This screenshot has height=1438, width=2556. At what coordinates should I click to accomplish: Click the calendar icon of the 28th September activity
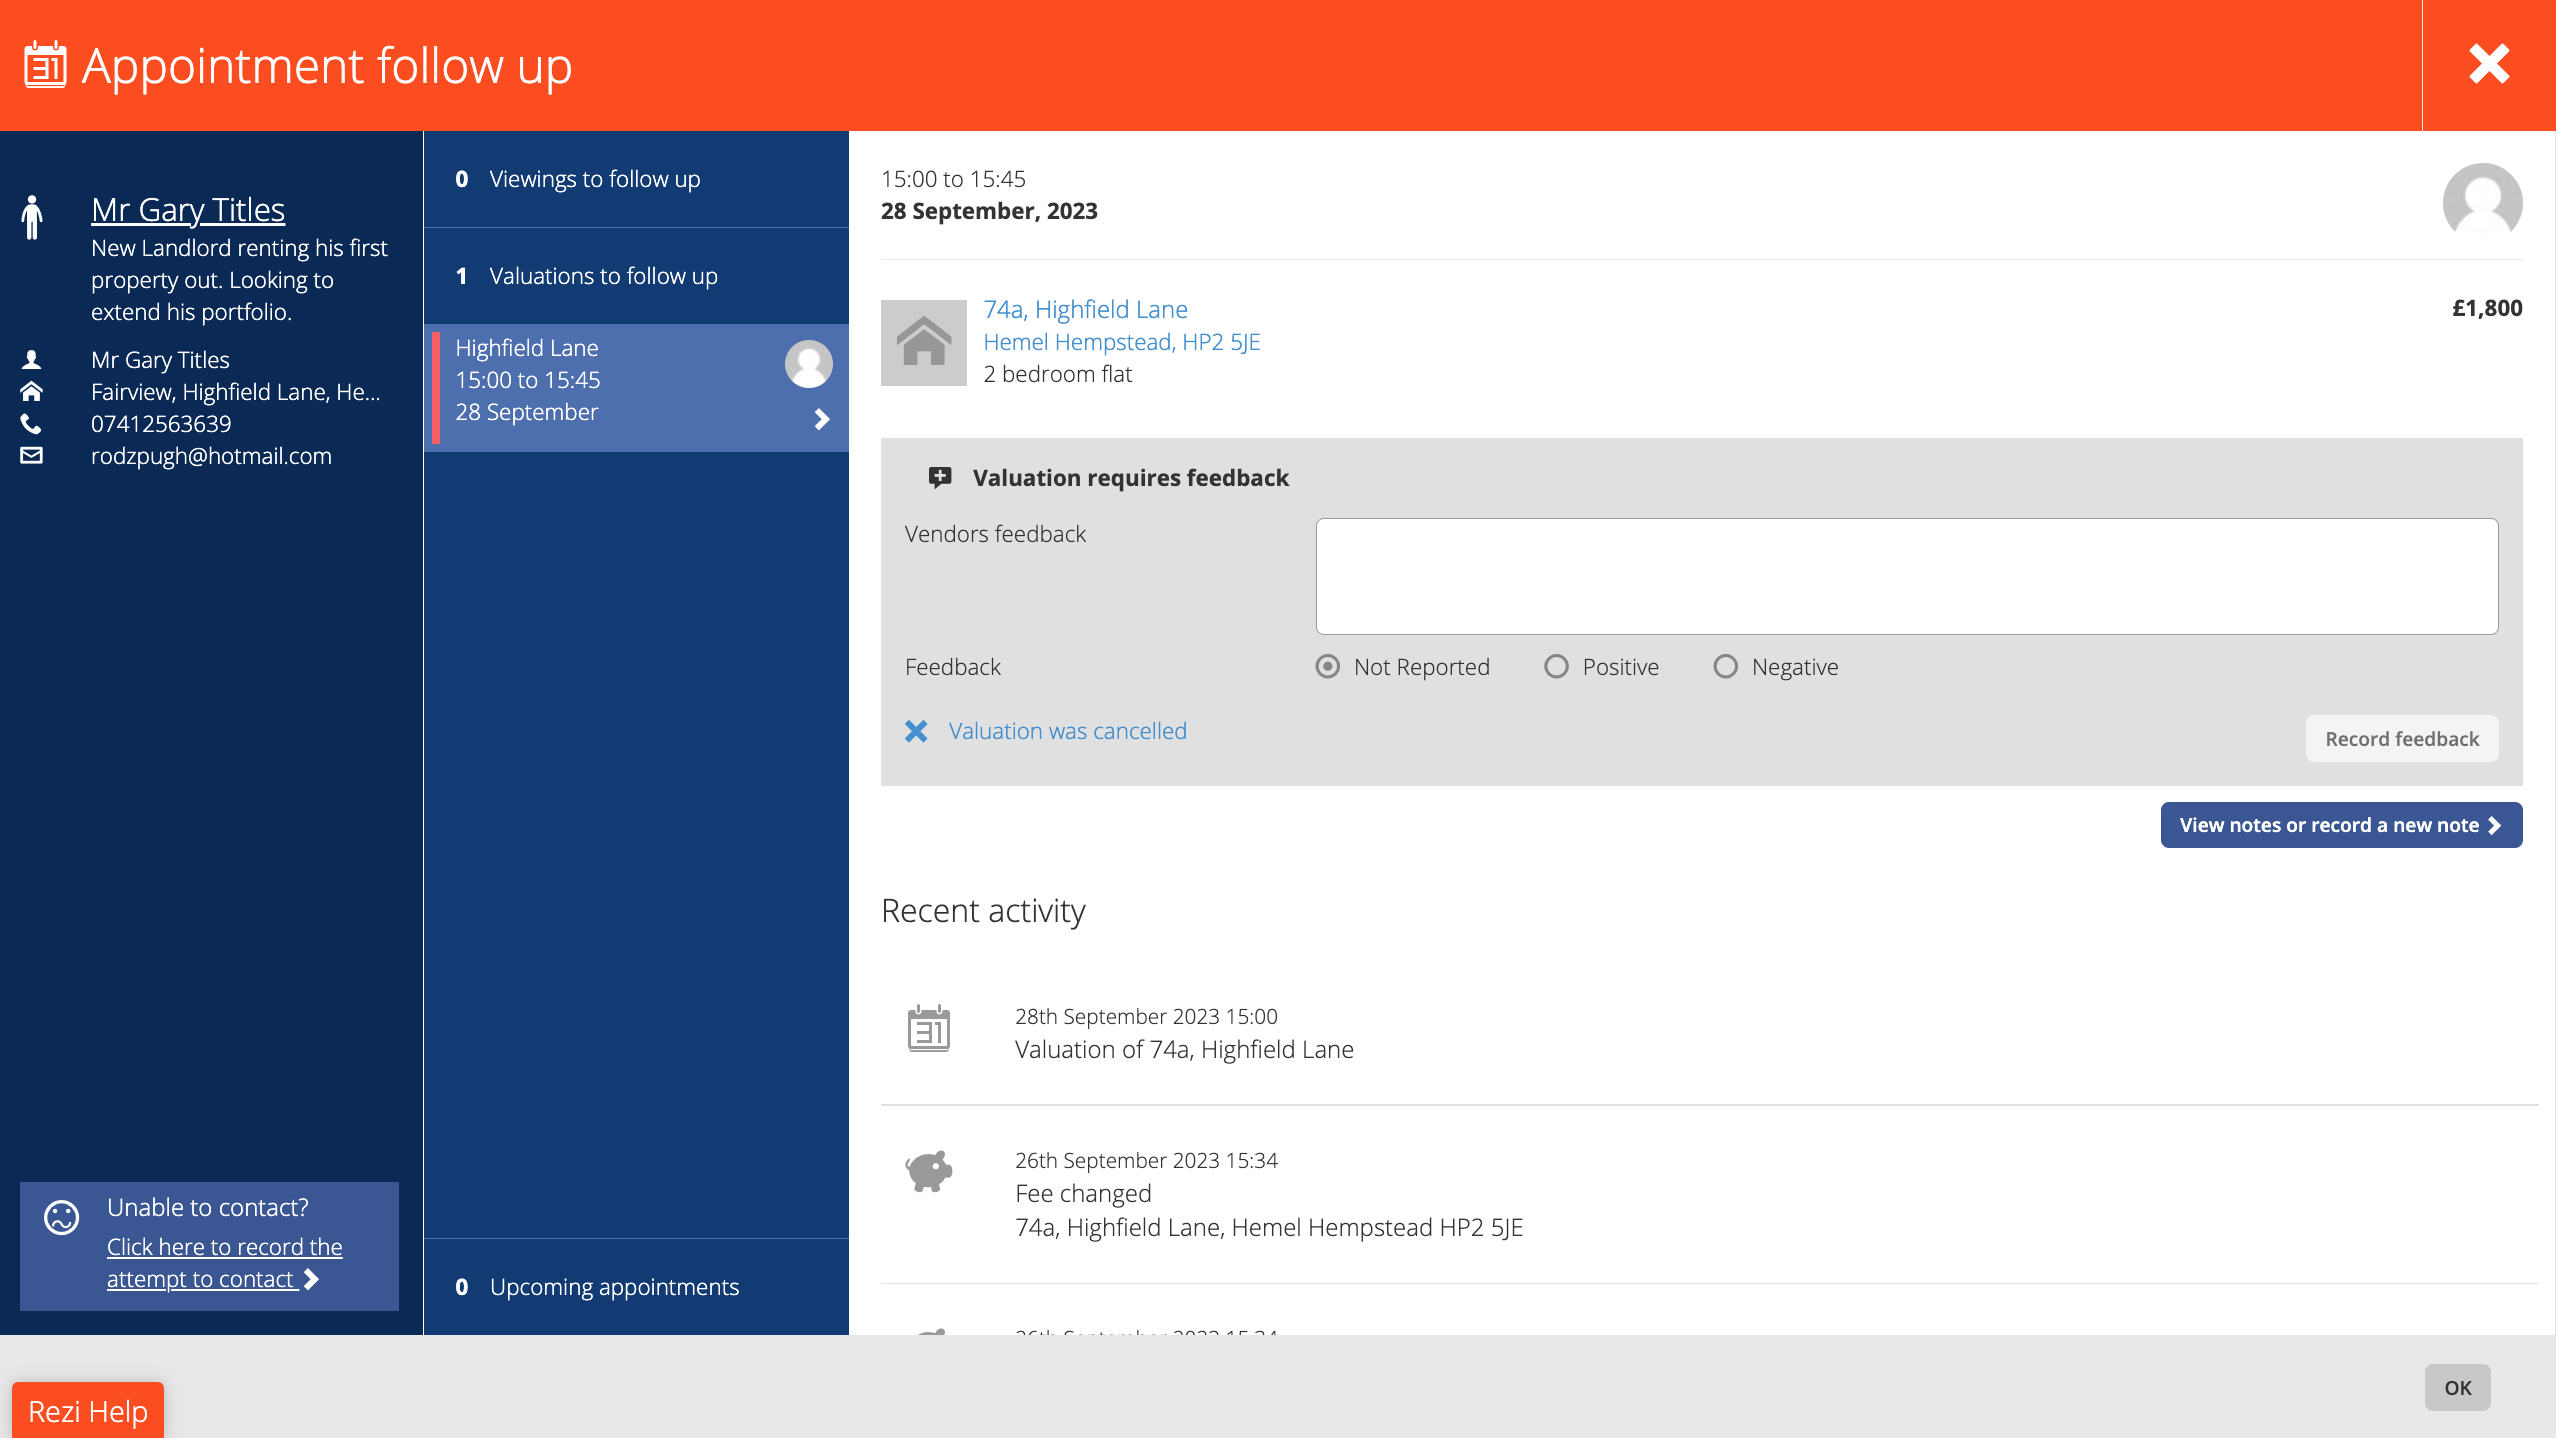pos(929,1029)
